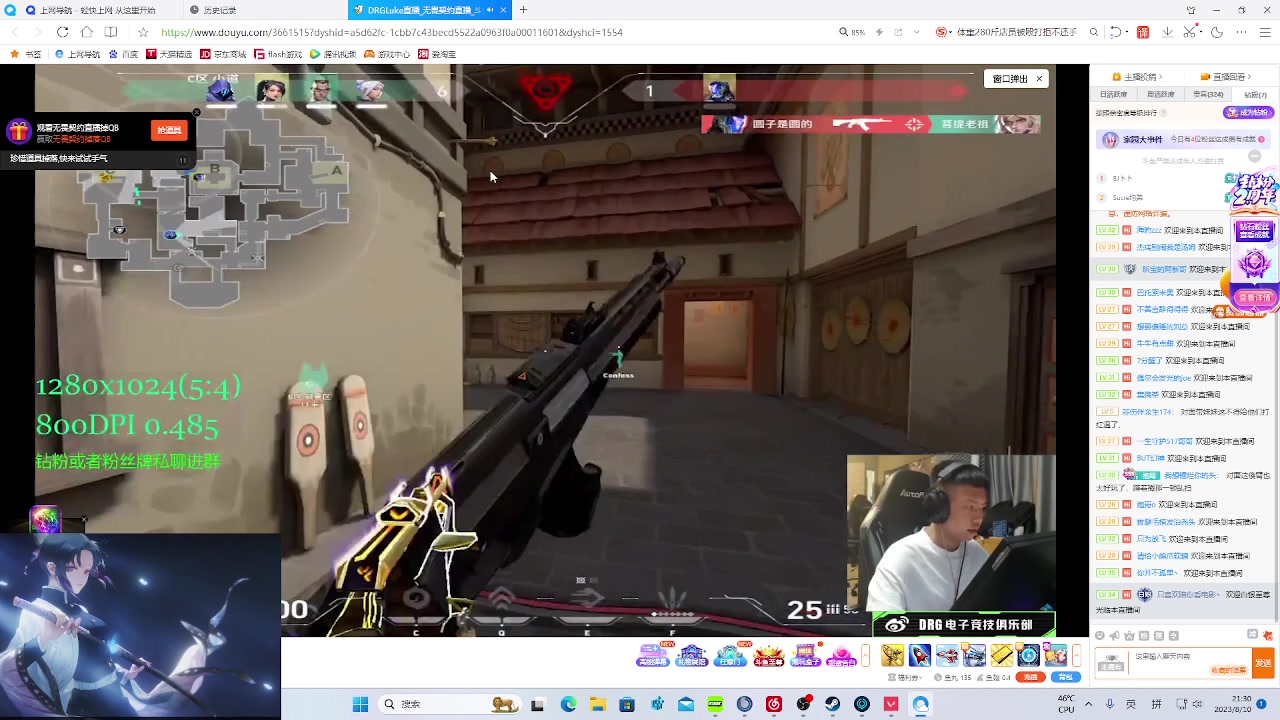Screen dimensions: 1280x720
Task: Open 百度 bookmark
Action: click(126, 54)
